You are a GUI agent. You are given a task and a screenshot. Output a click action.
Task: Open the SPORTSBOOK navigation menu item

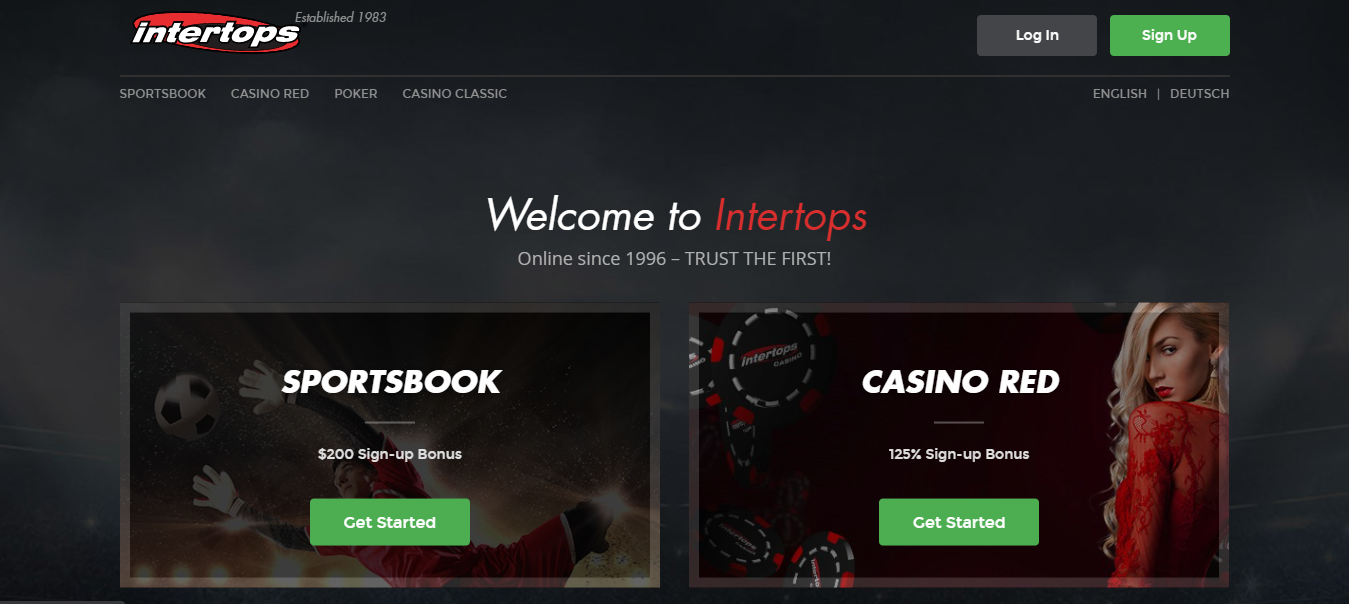coord(163,93)
